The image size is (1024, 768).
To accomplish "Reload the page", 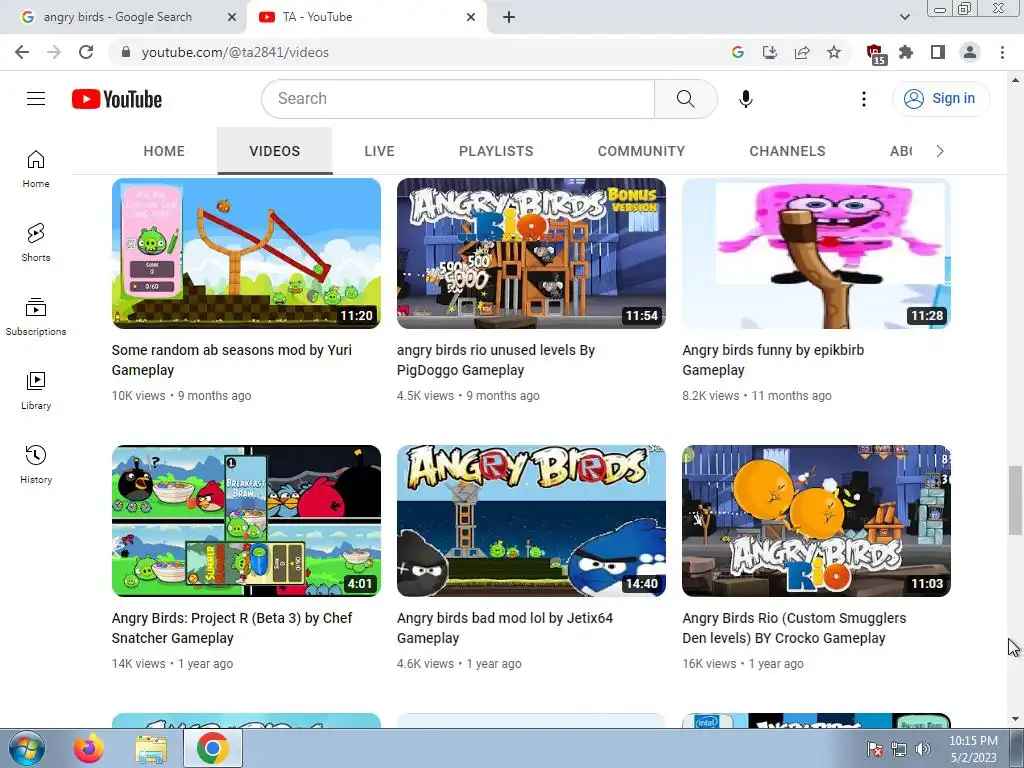I will coord(86,52).
